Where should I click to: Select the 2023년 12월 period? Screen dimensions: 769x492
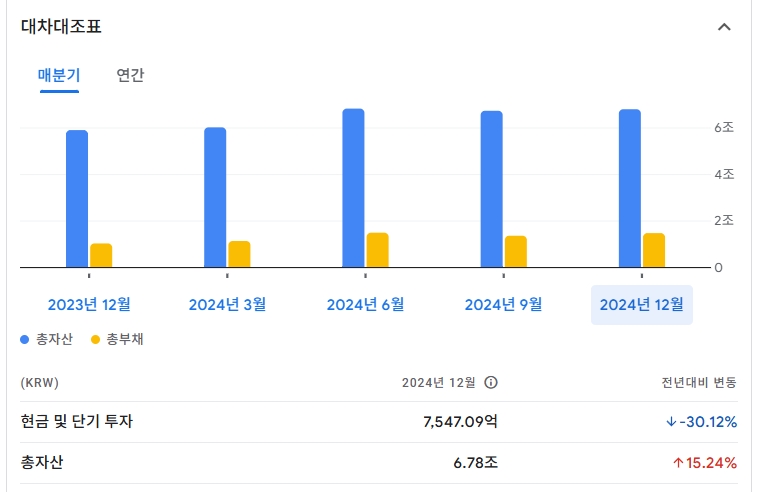coord(89,305)
